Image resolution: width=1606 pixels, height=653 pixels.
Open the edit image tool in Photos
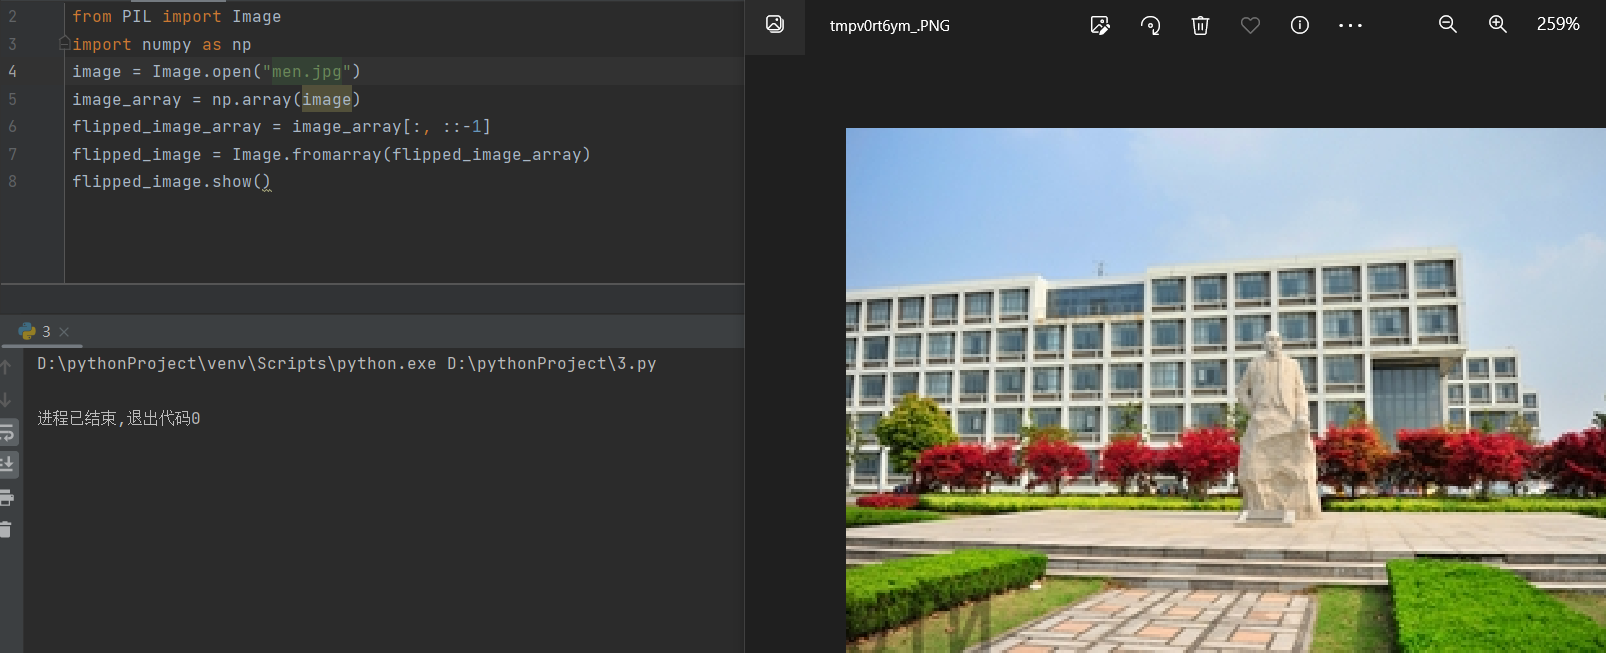(1100, 26)
